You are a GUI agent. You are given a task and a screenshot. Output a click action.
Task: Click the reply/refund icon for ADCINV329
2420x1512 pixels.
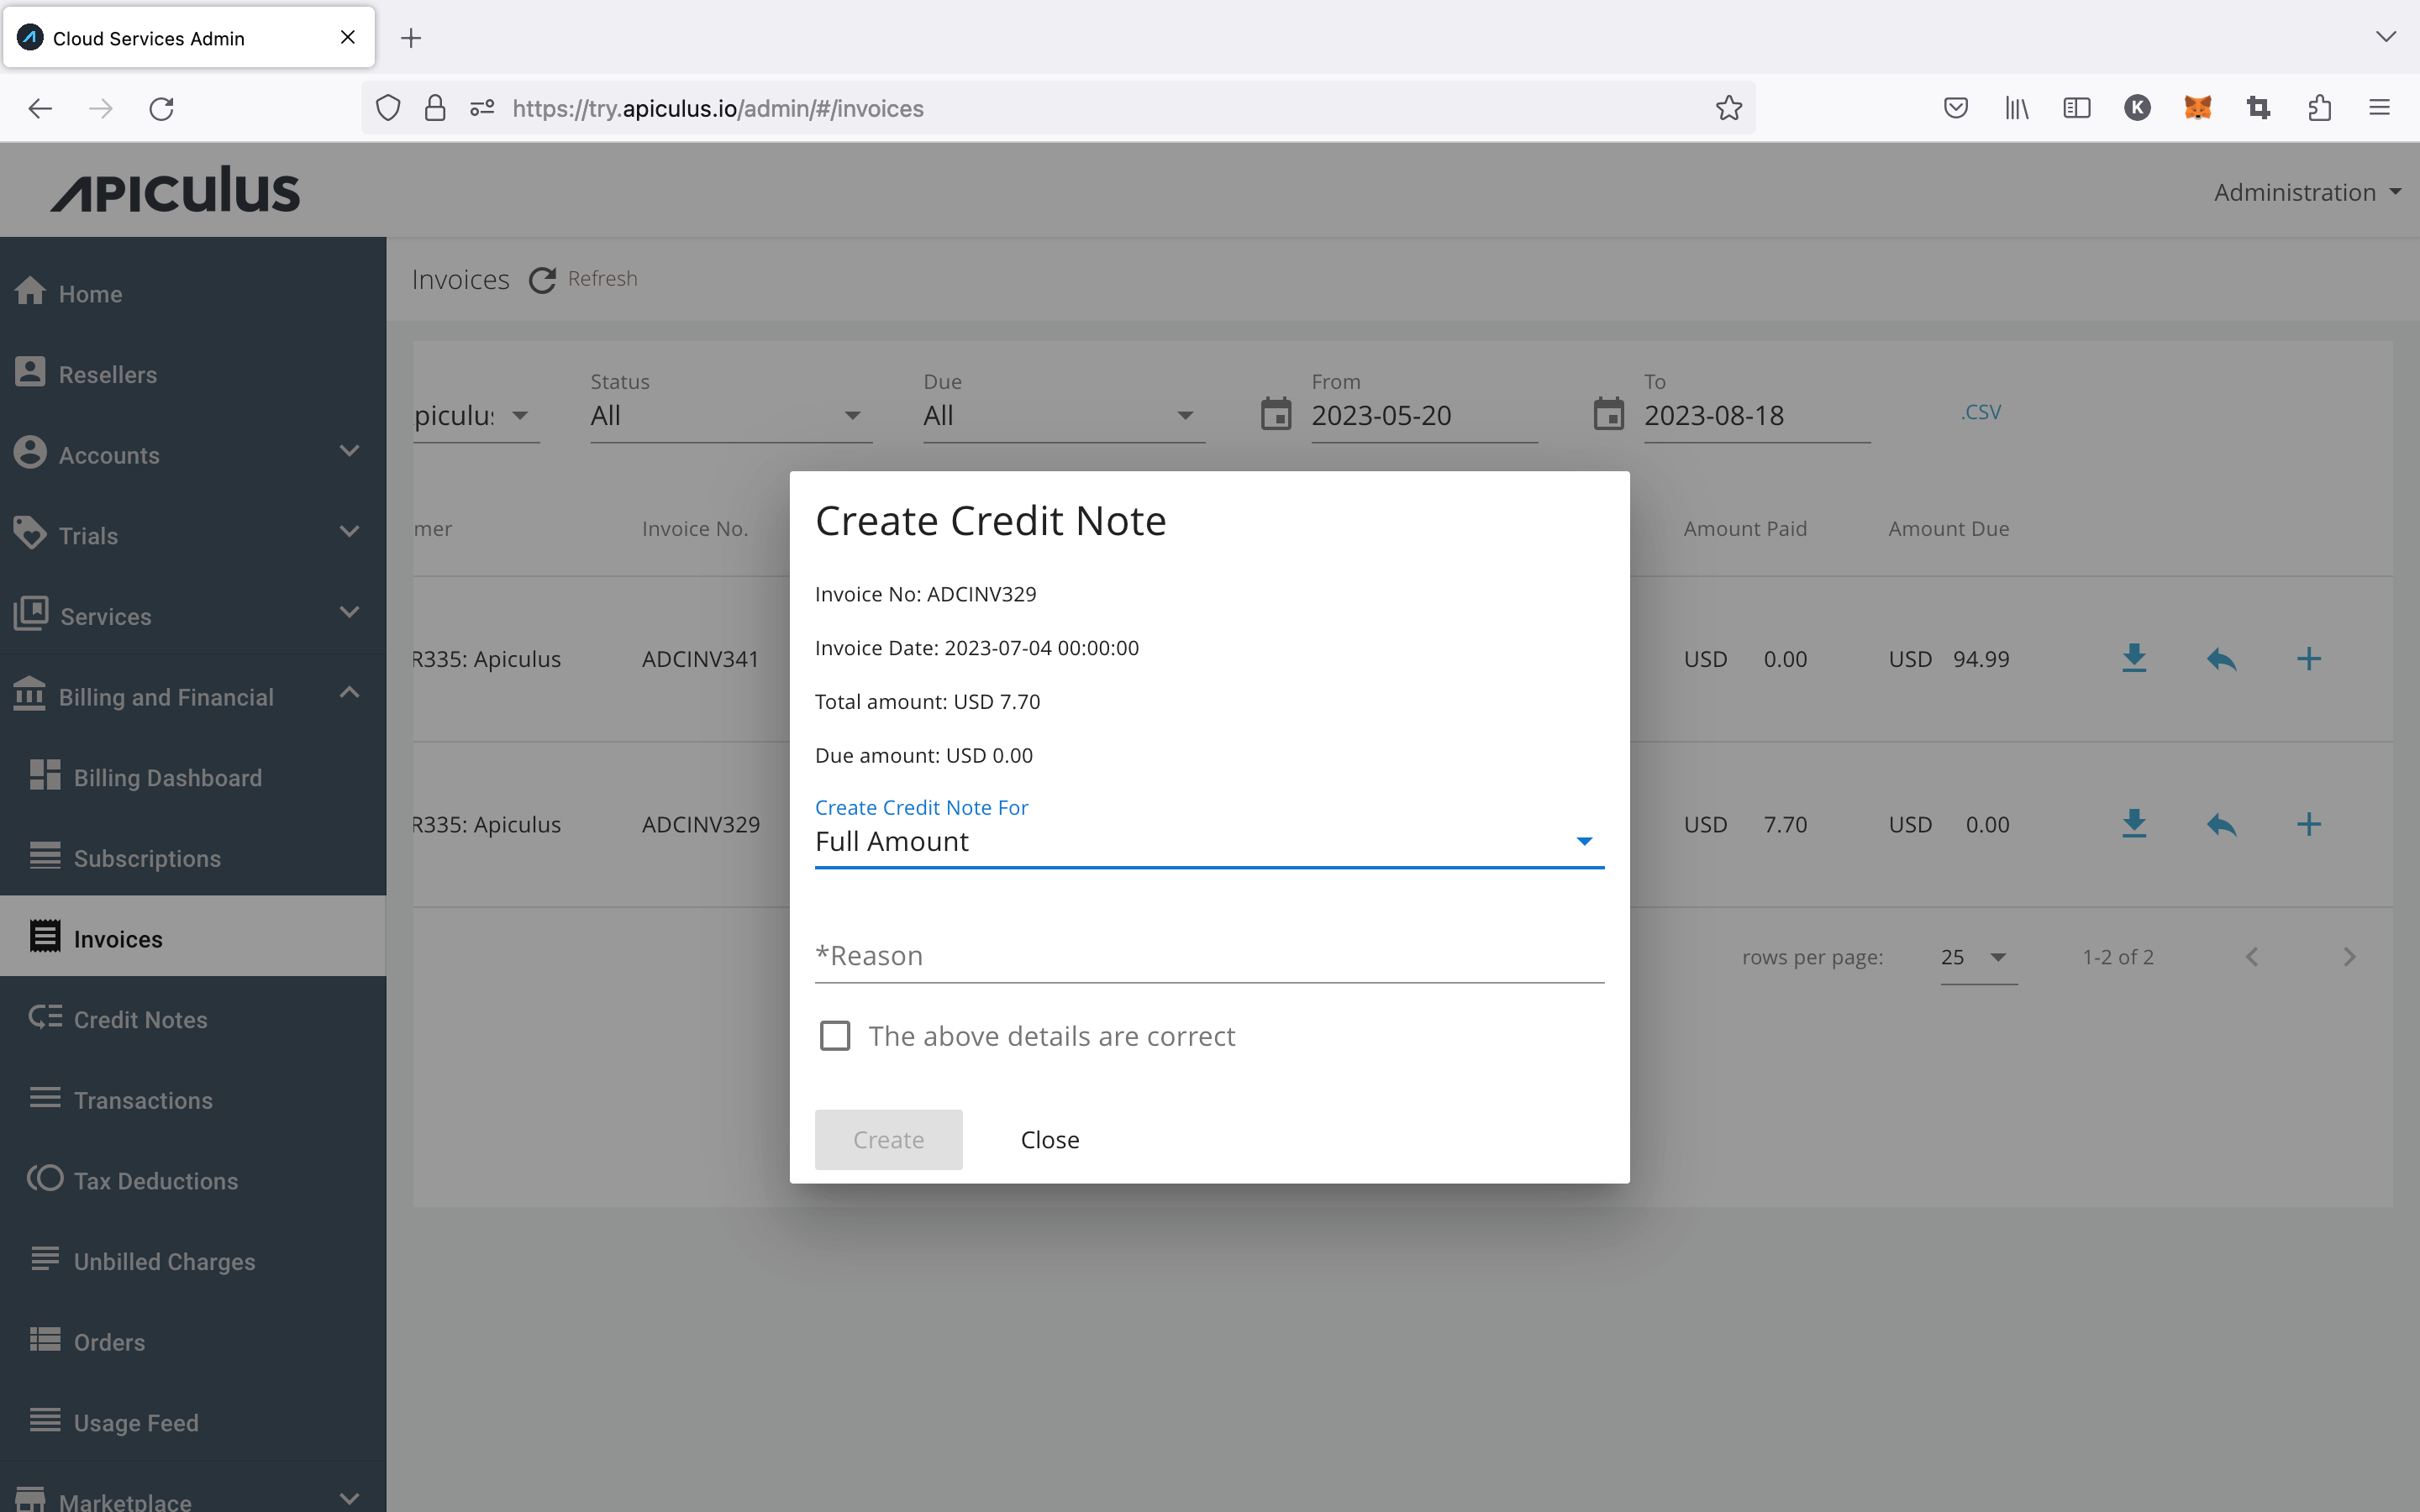point(2222,822)
